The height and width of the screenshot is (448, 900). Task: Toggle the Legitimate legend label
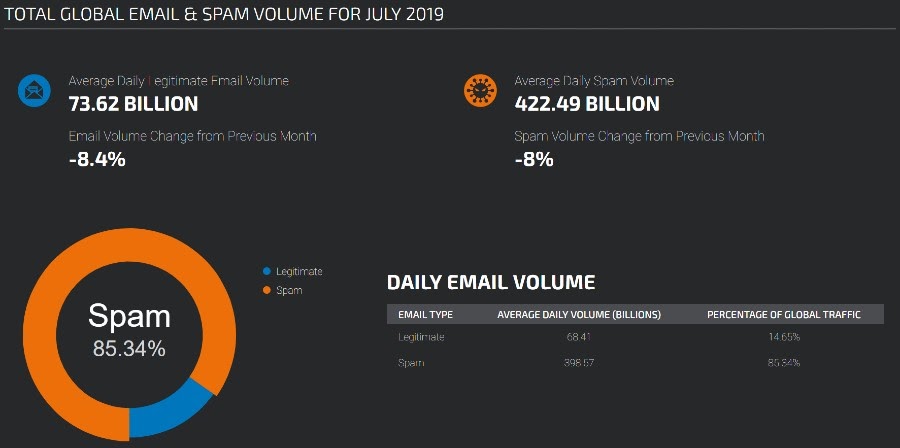299,271
